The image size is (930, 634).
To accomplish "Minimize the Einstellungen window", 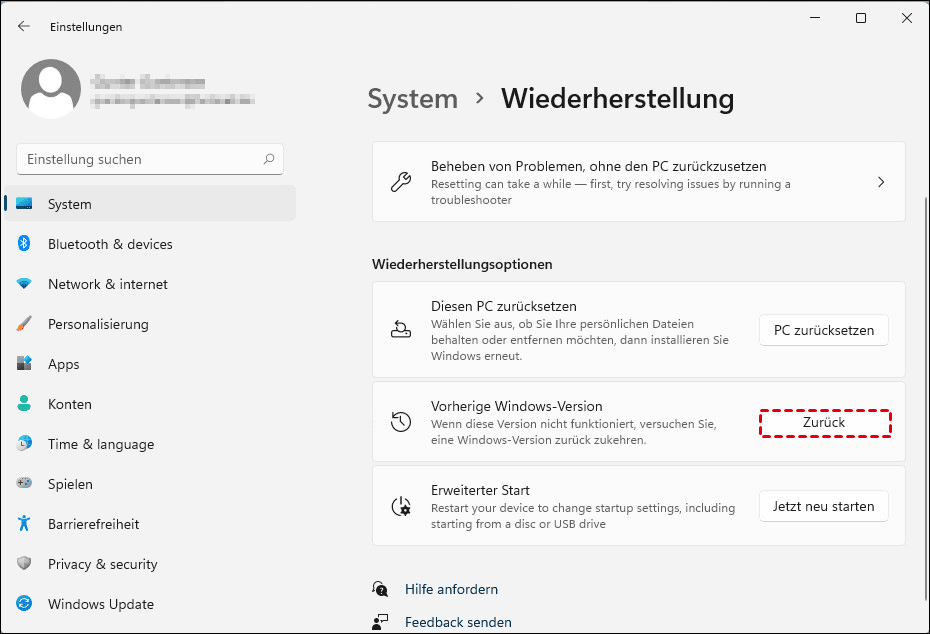I will pos(815,18).
